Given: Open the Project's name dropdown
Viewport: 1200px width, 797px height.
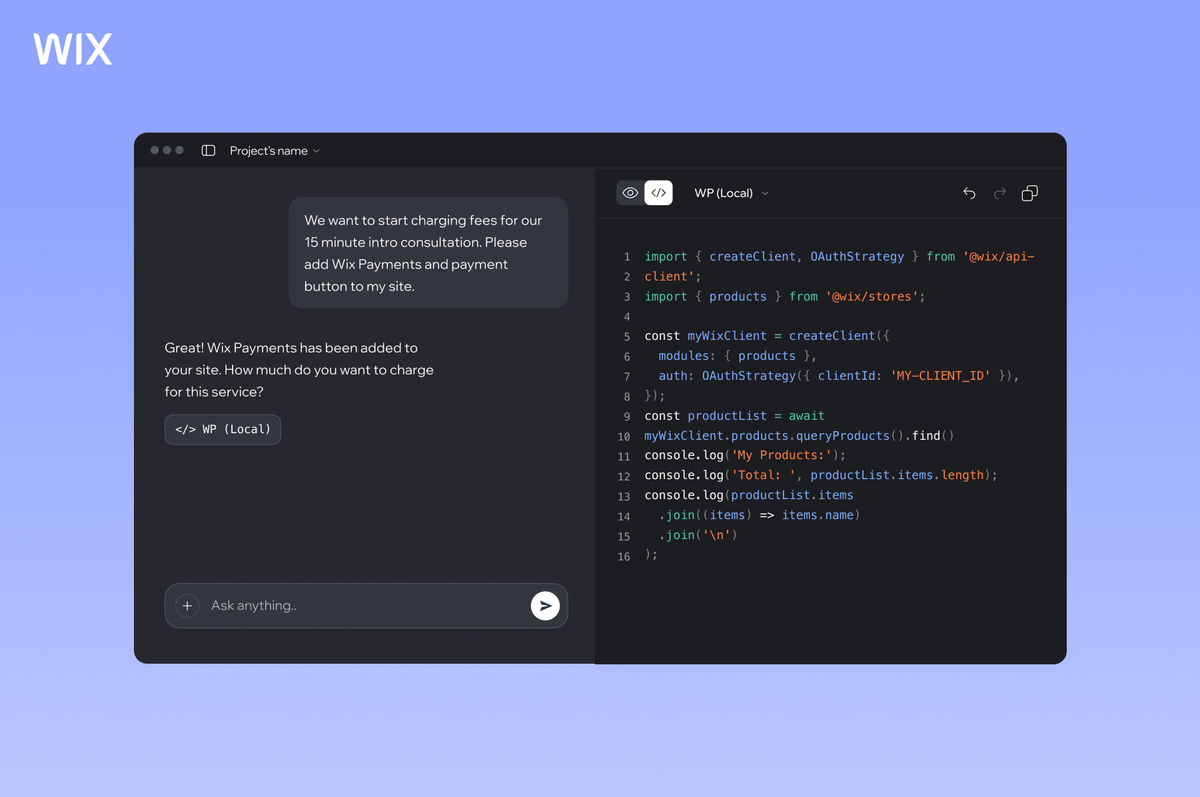Looking at the screenshot, I should [275, 151].
